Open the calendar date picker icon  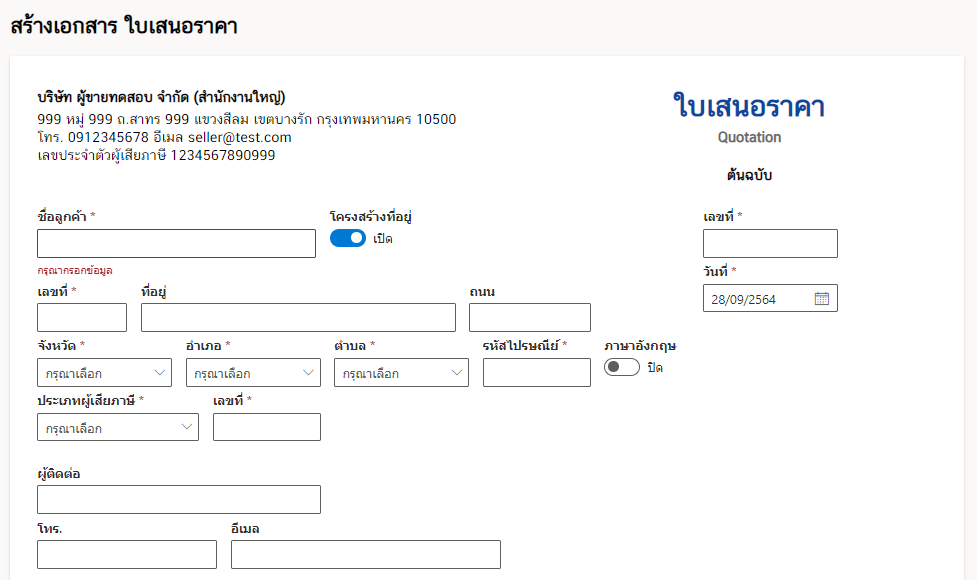coord(821,299)
